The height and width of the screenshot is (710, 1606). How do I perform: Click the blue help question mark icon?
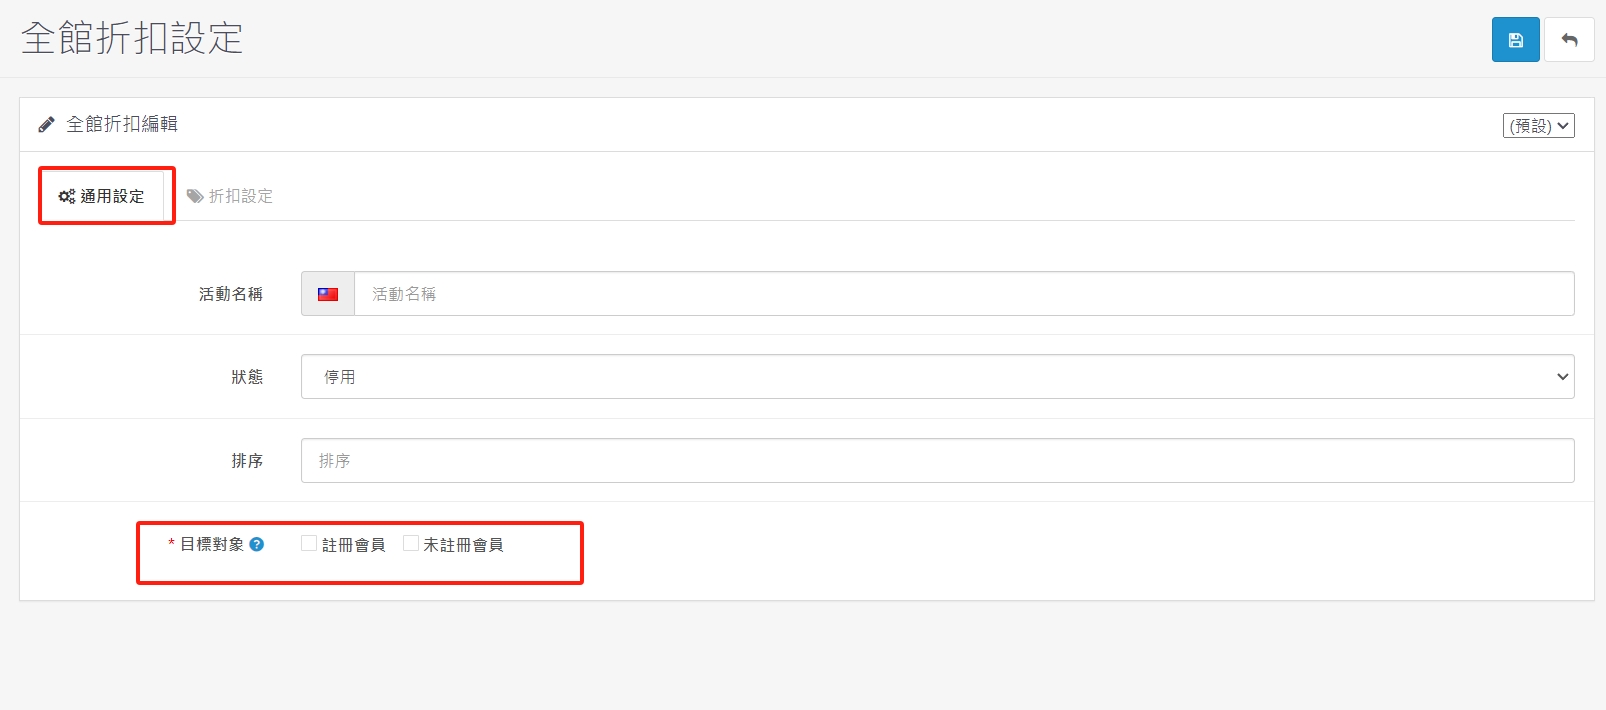click(257, 544)
